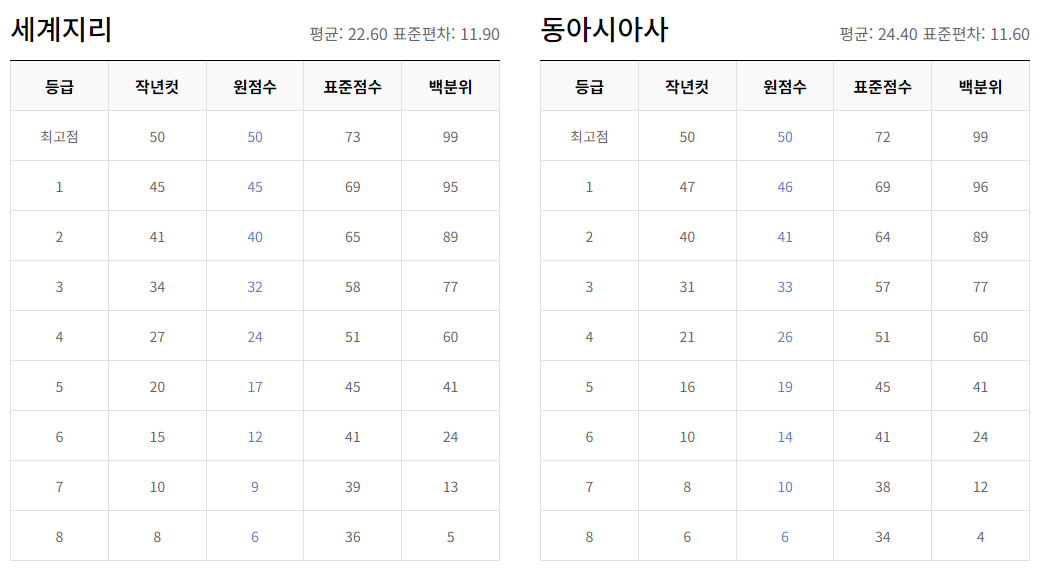Open blue 원점수 19 in 동아시아사 grade 5
1042x571 pixels.
pyautogui.click(x=785, y=387)
